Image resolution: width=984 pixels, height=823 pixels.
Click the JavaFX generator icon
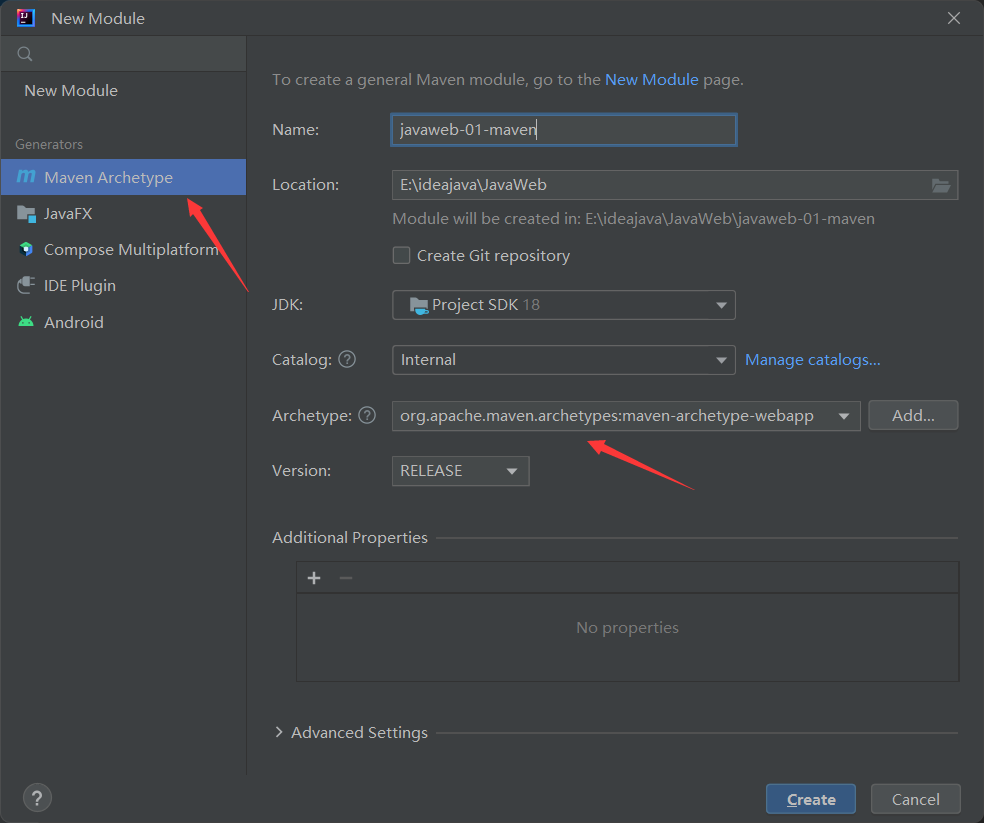coord(25,213)
